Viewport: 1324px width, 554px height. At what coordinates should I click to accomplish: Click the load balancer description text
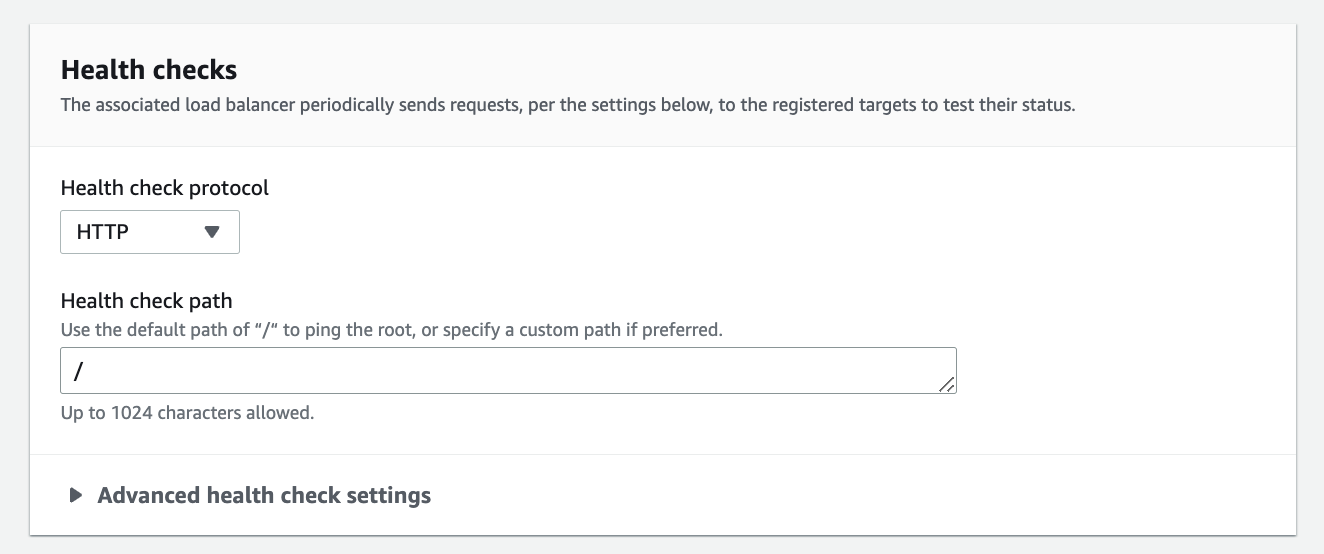[x=567, y=105]
